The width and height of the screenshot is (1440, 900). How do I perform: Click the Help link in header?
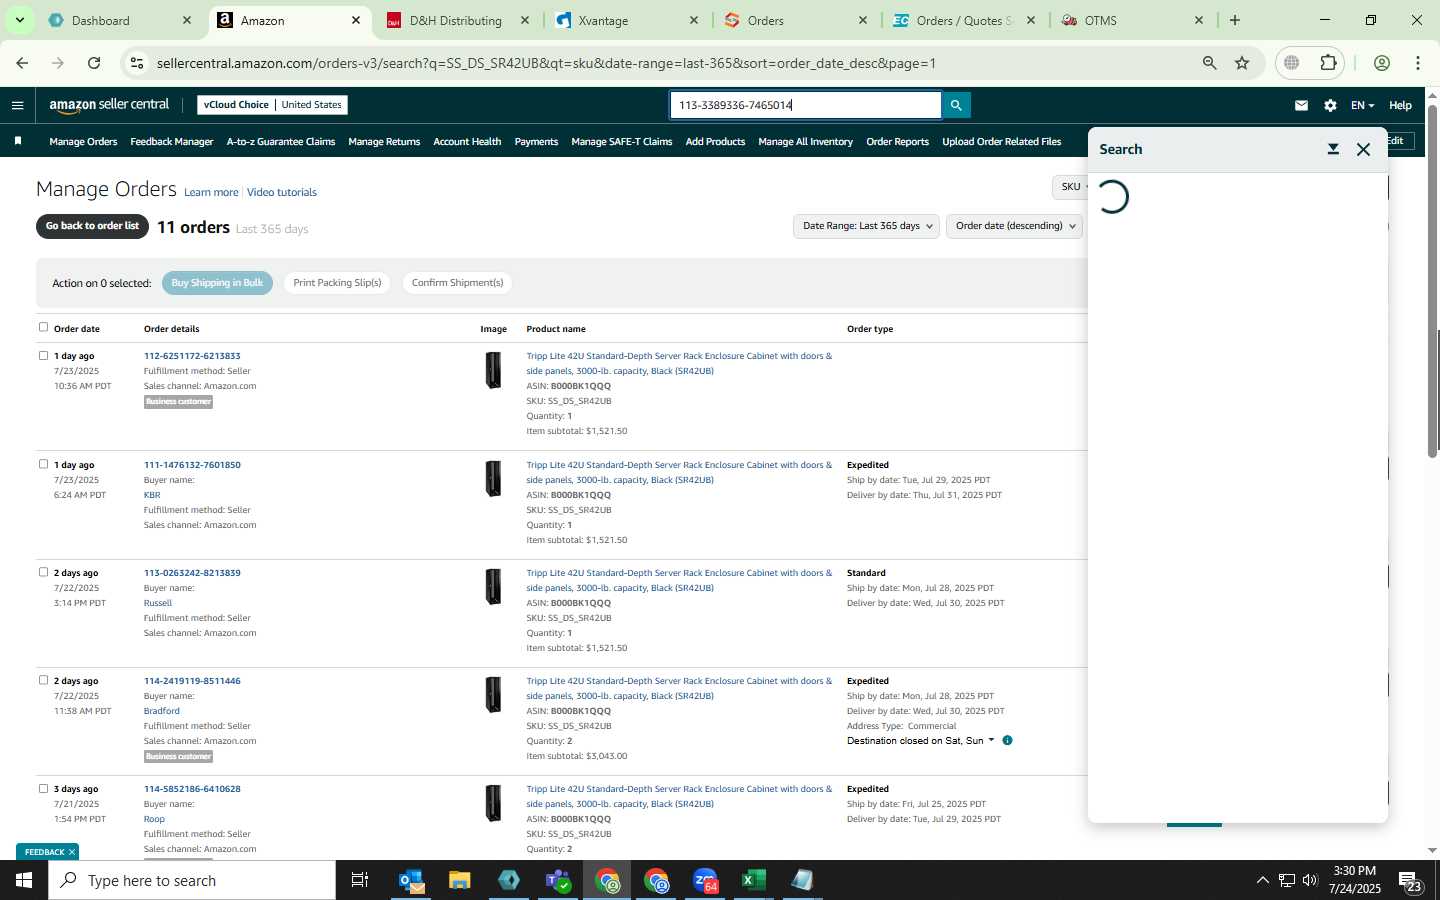click(1400, 105)
